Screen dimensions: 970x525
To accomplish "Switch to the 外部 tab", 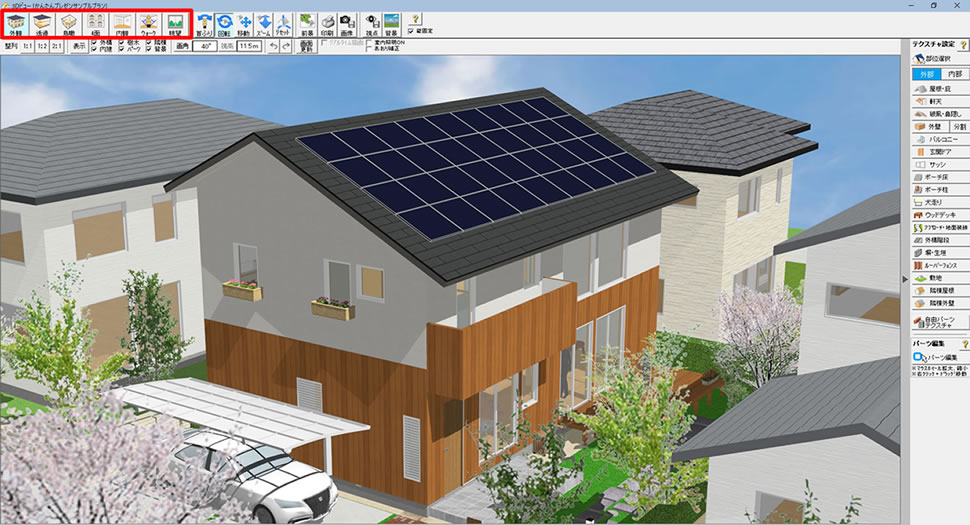I will click(x=927, y=74).
